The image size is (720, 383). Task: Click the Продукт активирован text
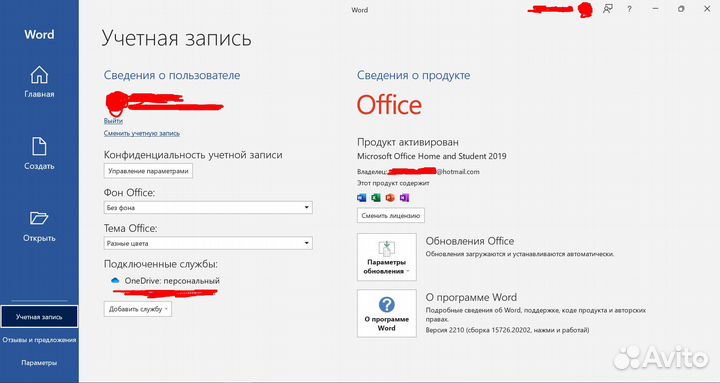pos(408,142)
